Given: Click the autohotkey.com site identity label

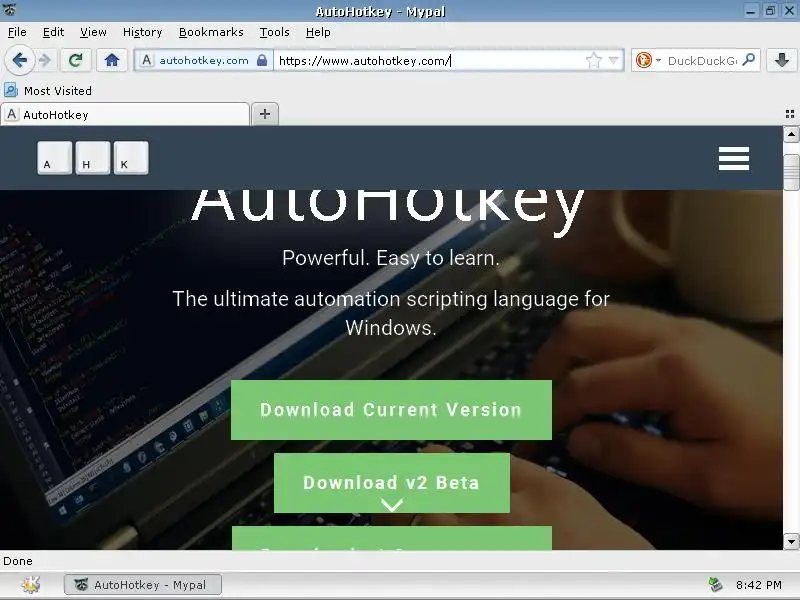Looking at the screenshot, I should pyautogui.click(x=204, y=60).
